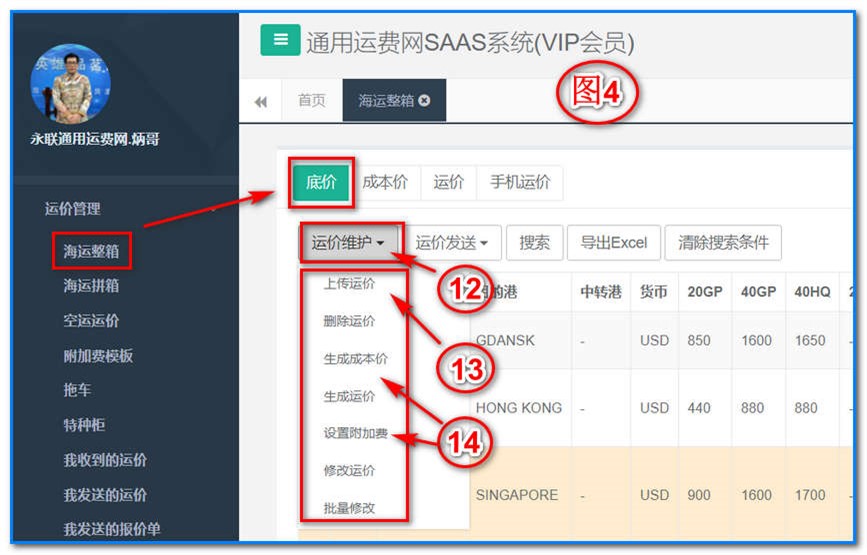
Task: Open 附加费模板 in the sidebar
Action: 98,356
